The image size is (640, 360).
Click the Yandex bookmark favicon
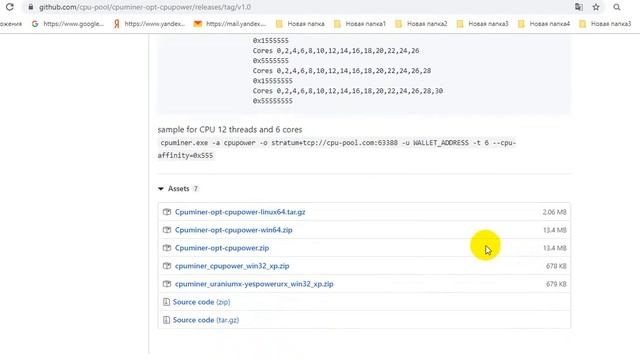click(117, 24)
